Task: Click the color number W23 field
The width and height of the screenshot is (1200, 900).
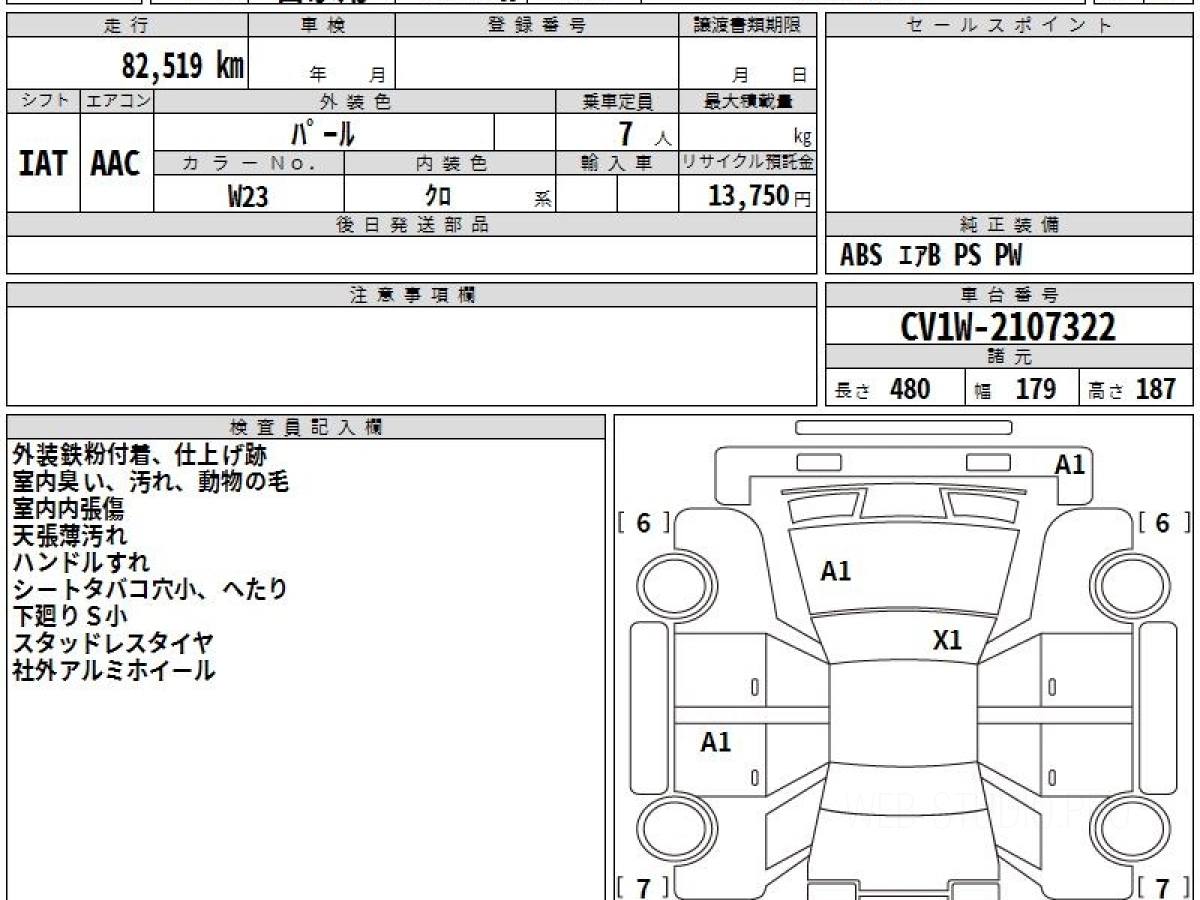Action: [x=249, y=196]
